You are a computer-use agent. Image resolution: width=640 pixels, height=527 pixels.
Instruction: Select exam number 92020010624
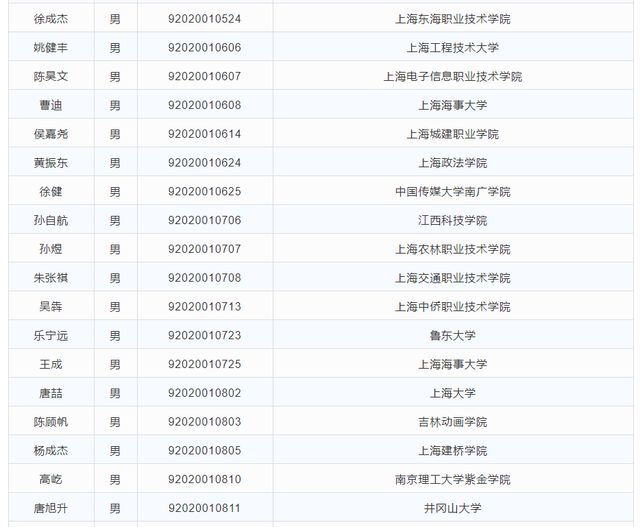[x=204, y=163]
